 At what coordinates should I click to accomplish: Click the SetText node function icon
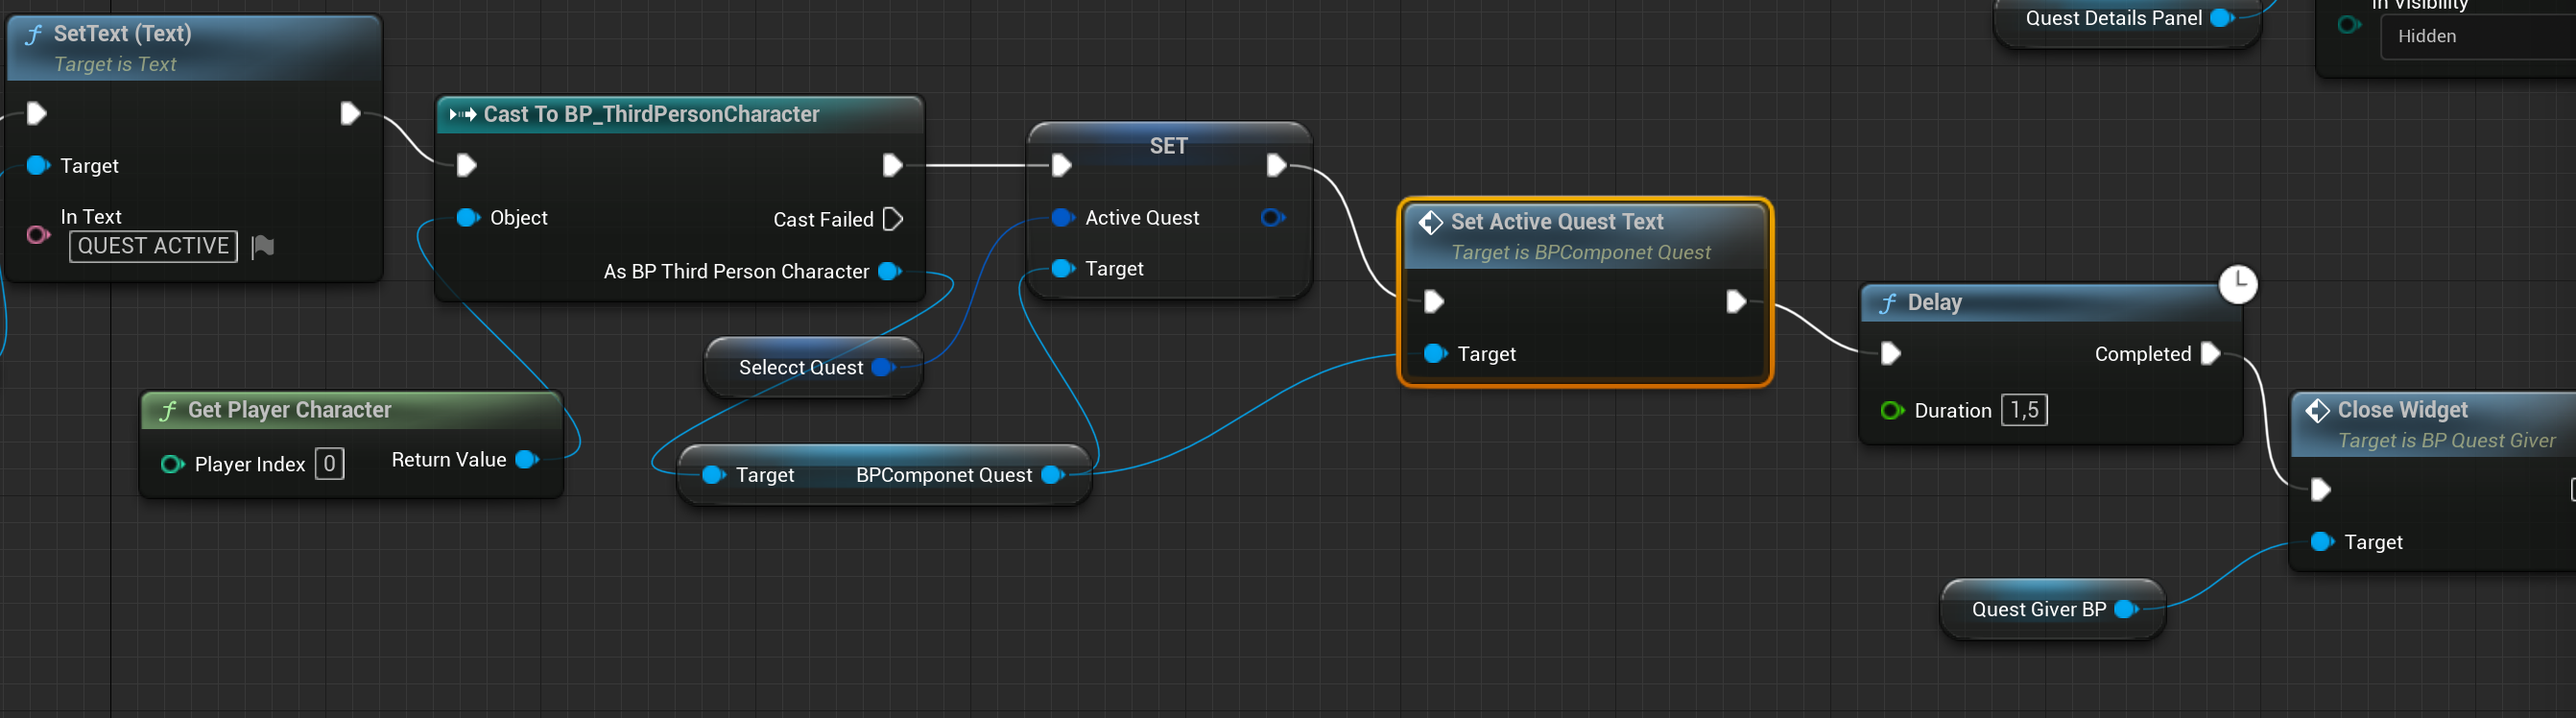[x=33, y=35]
